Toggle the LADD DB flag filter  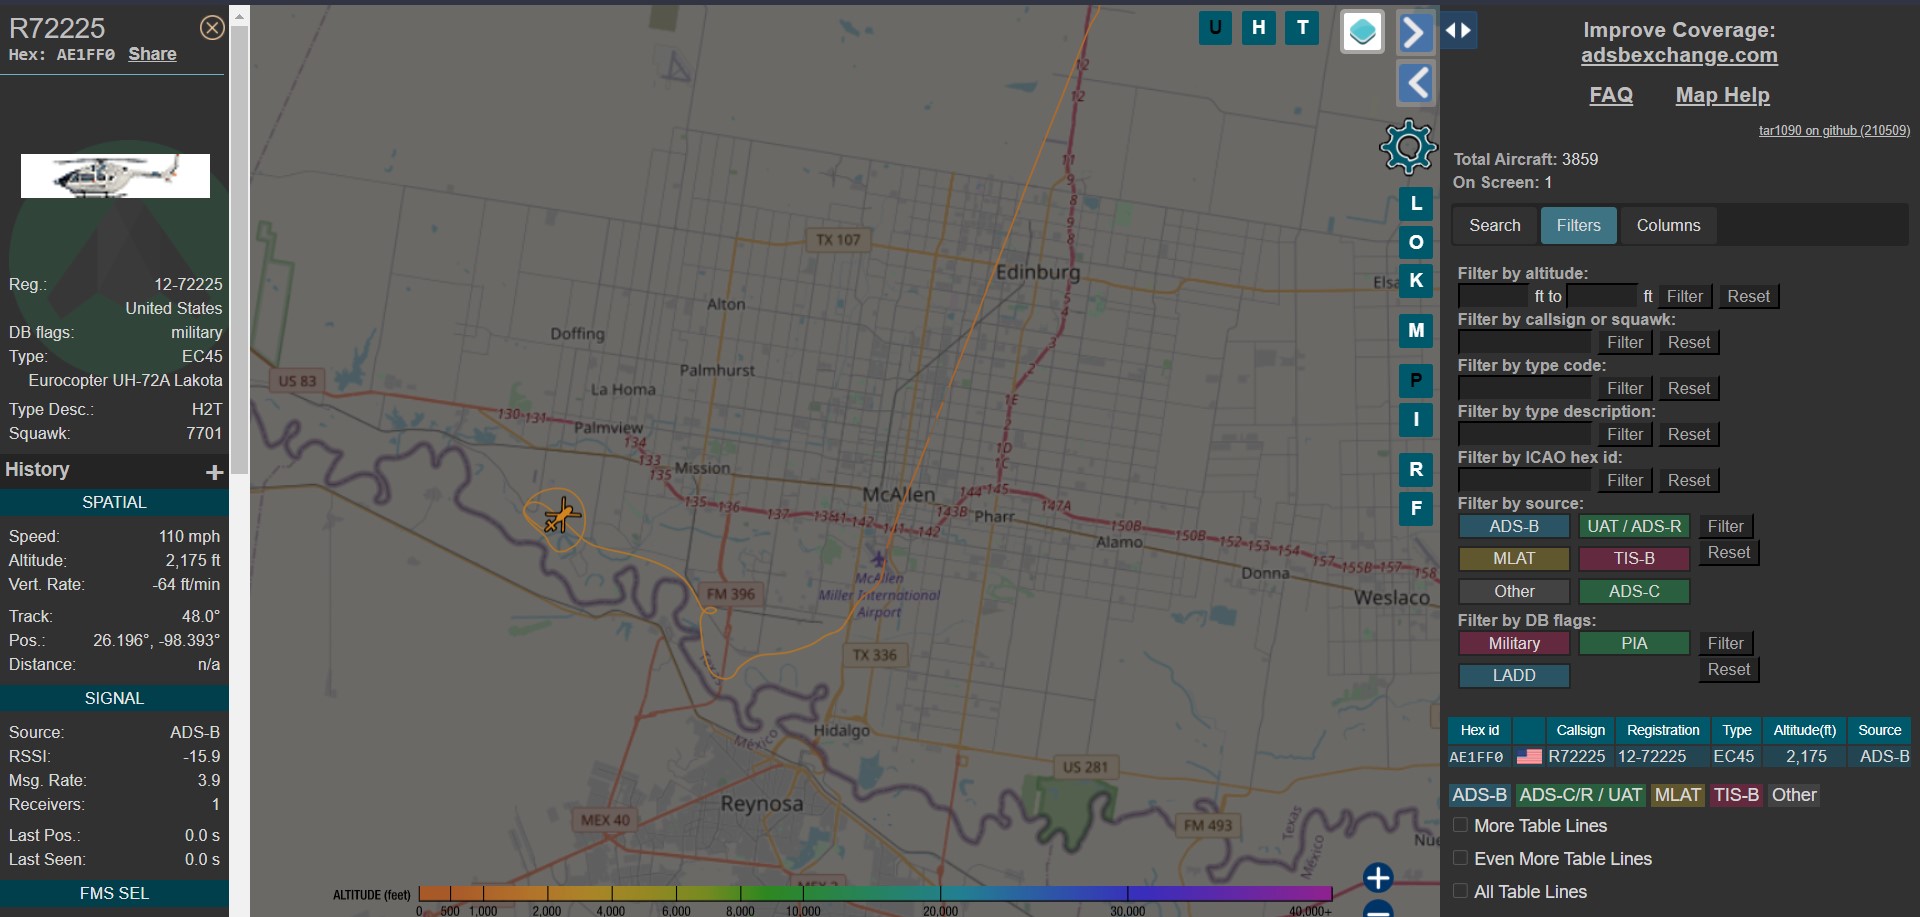pyautogui.click(x=1514, y=676)
